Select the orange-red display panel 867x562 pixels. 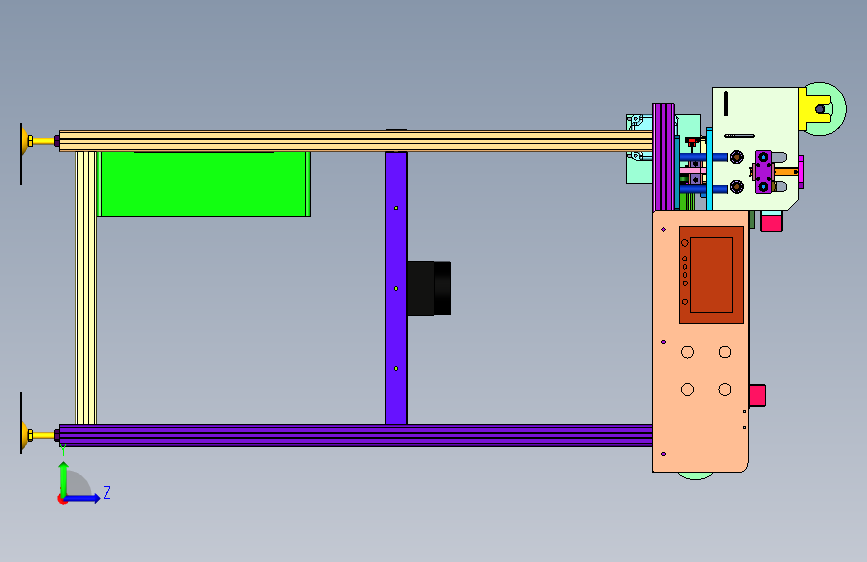(711, 275)
